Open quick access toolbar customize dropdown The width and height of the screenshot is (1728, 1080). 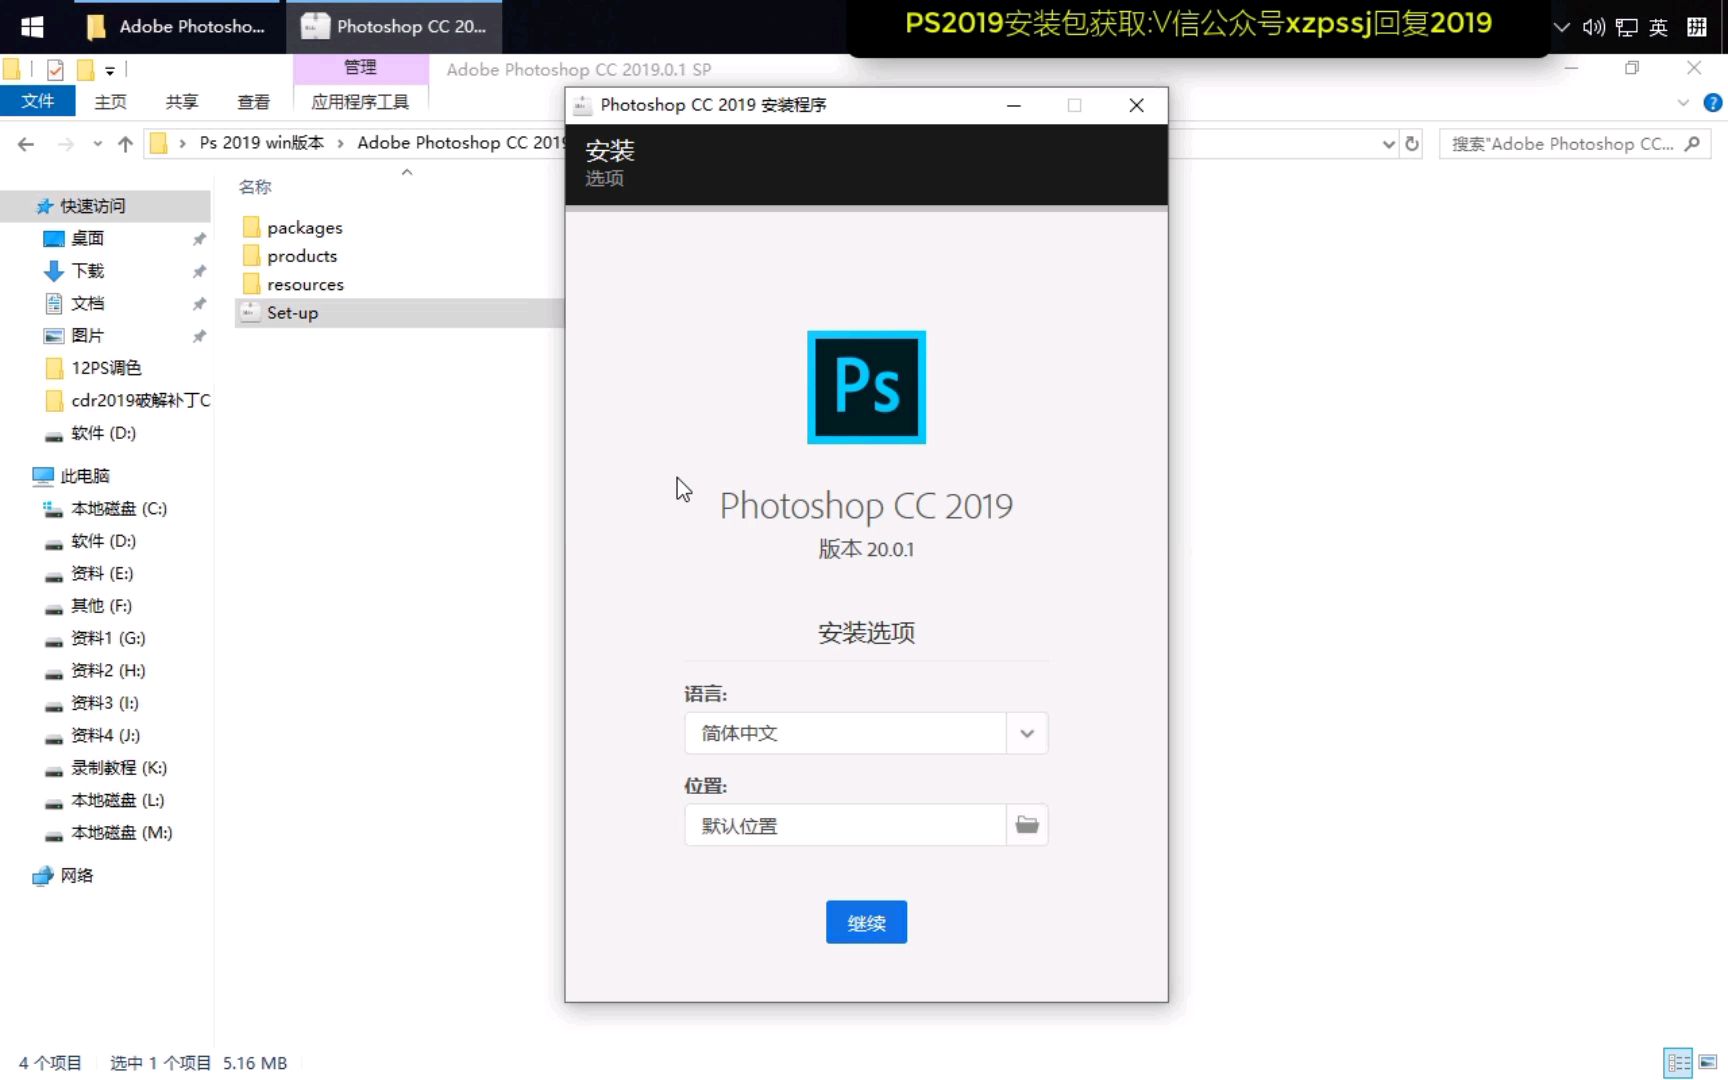point(109,70)
